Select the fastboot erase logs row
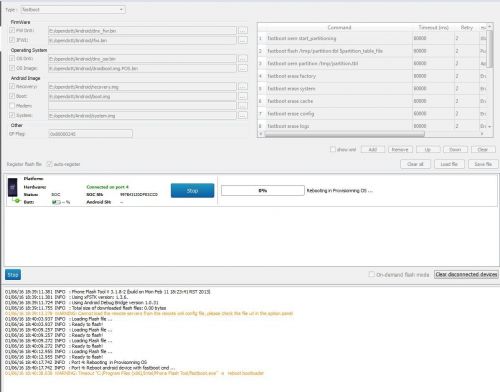500x392 pixels. 373,126
